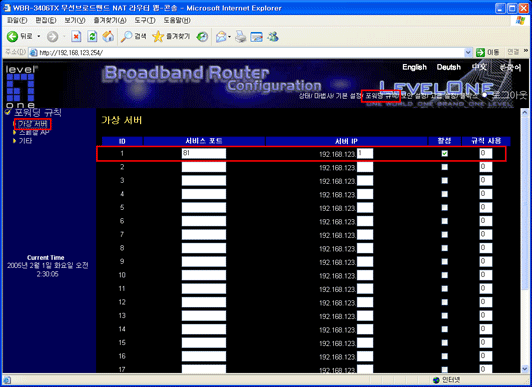Click the page icon before http:// in the address bar

[33, 53]
